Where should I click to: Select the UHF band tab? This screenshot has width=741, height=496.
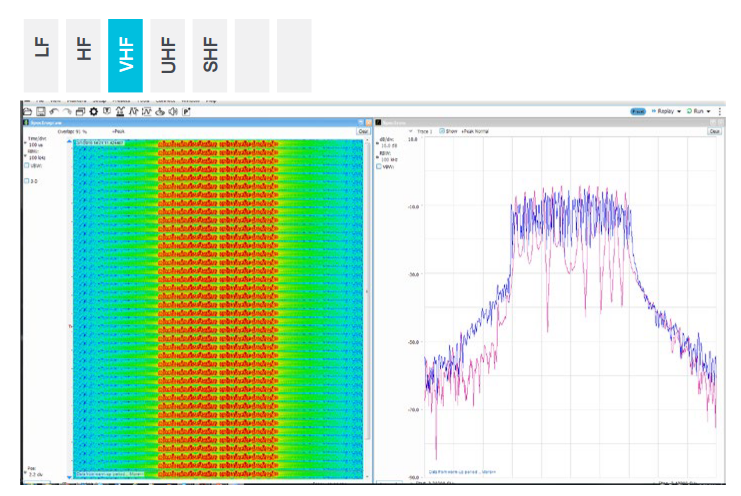click(168, 55)
